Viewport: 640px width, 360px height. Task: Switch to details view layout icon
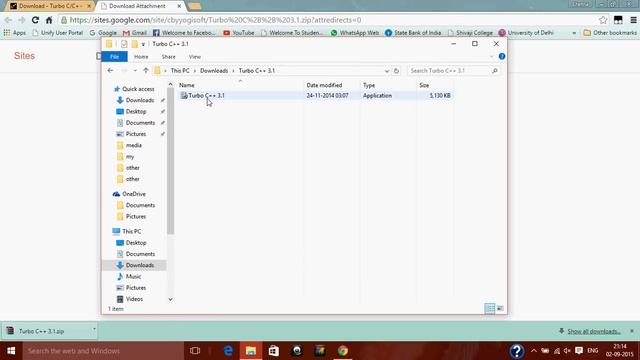pos(489,308)
